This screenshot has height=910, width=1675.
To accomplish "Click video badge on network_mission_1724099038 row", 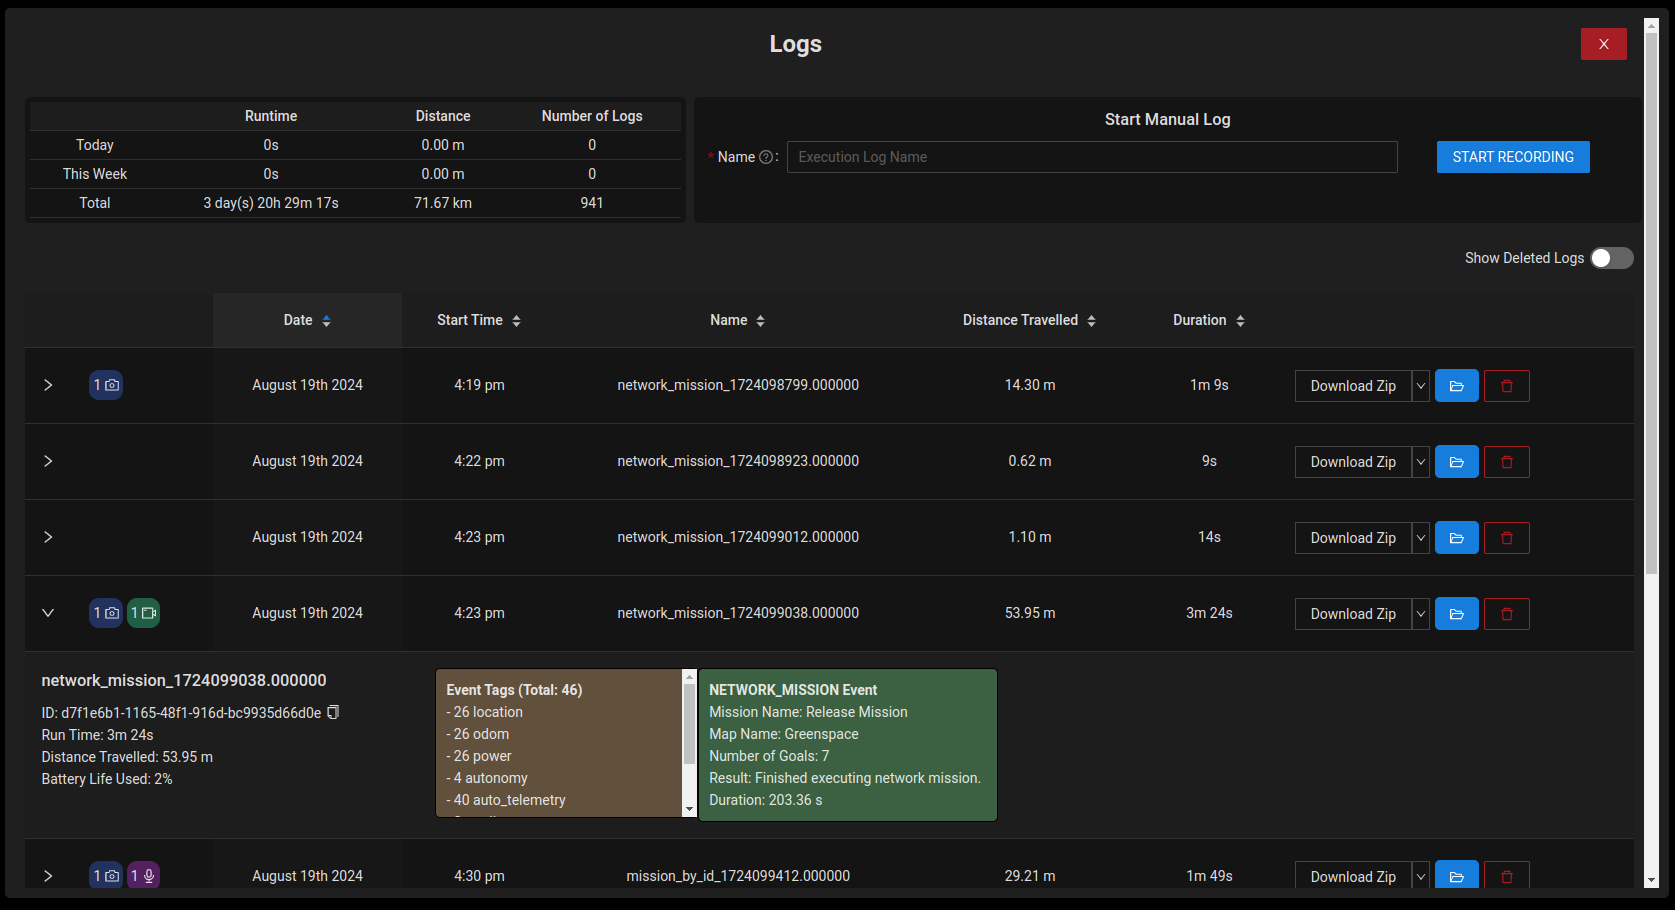I will pyautogui.click(x=144, y=613).
